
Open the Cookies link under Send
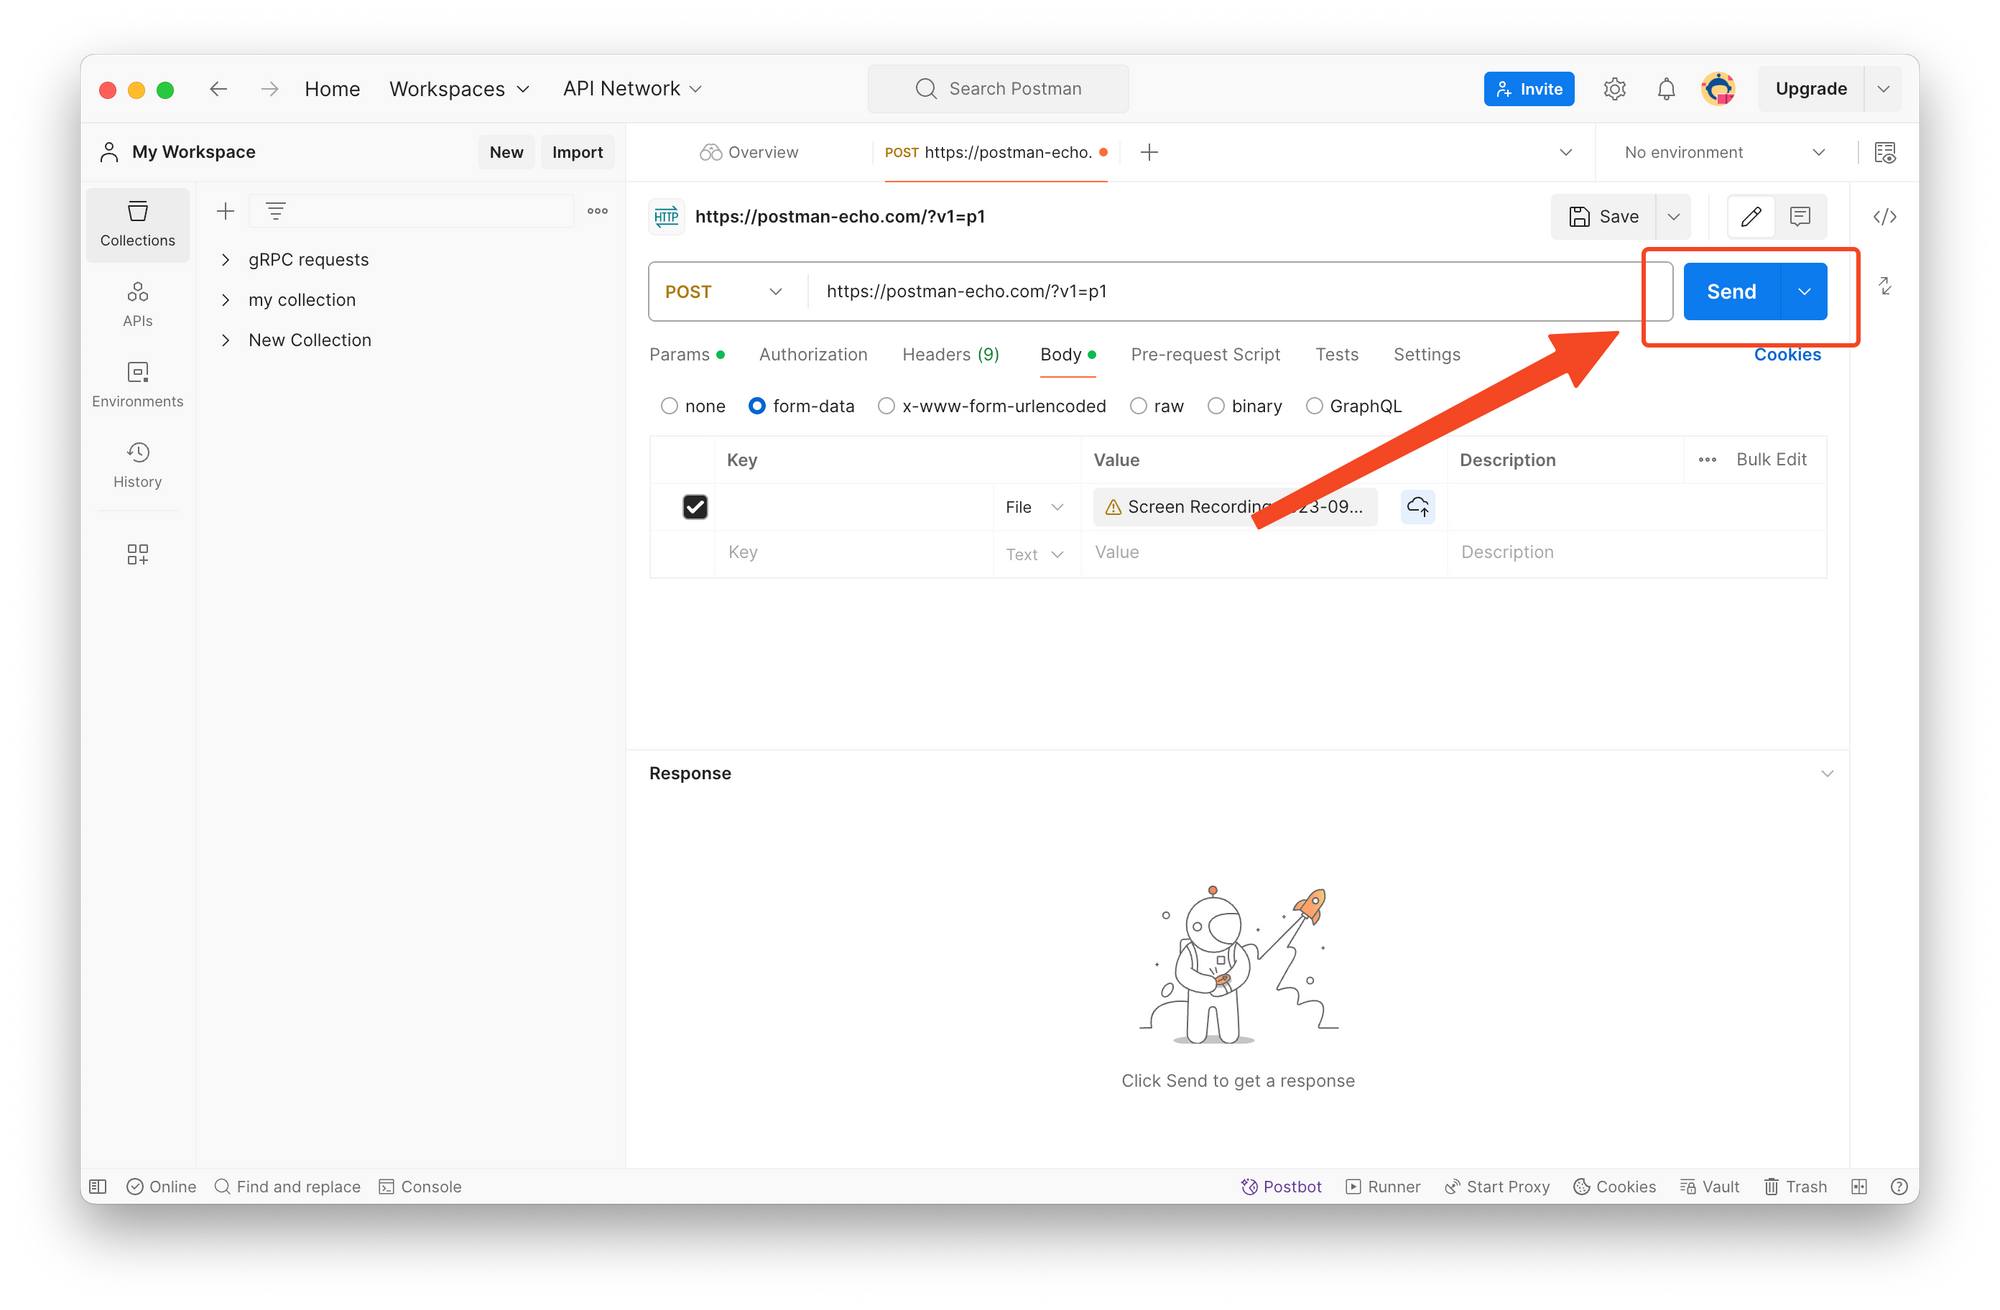point(1787,355)
